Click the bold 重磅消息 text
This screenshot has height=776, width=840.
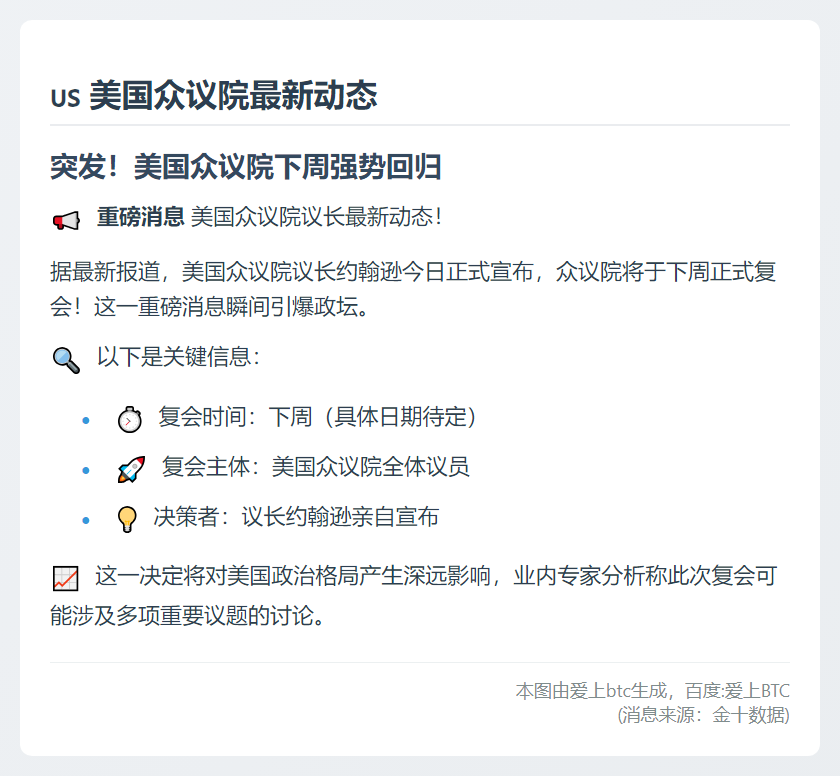pos(140,217)
